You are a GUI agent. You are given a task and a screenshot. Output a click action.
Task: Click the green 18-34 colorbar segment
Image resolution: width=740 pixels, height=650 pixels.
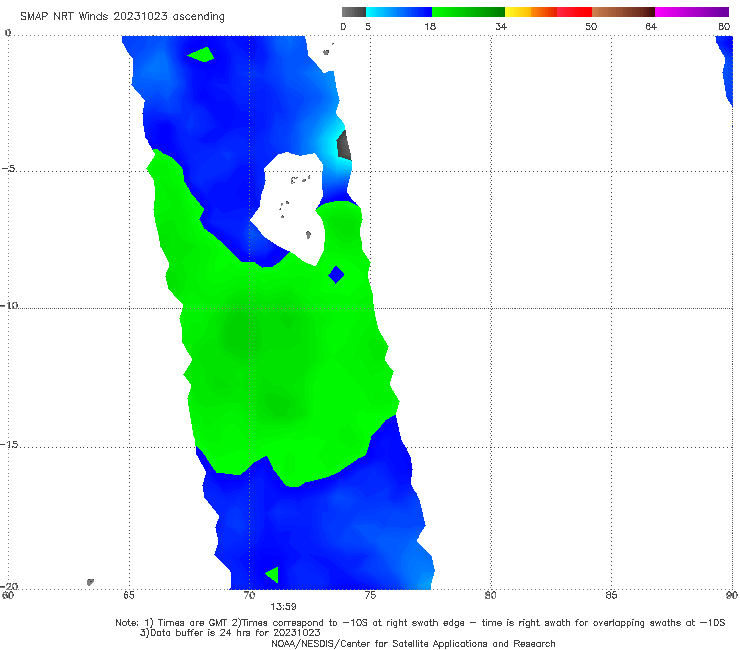tap(468, 12)
